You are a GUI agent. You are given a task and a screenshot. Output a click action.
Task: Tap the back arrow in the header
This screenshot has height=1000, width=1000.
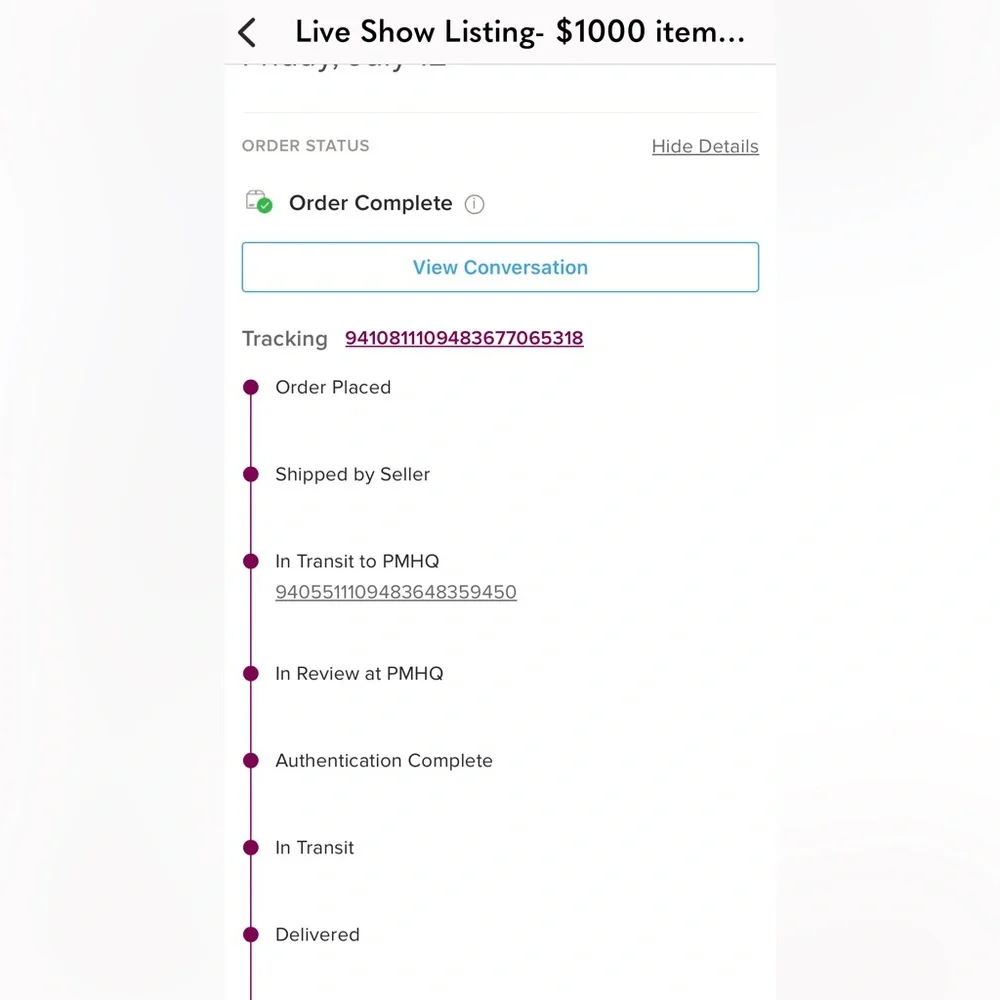[247, 33]
